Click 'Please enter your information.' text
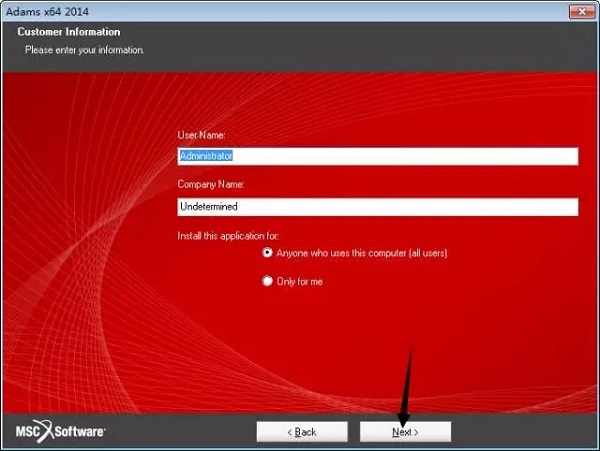The image size is (600, 451). point(85,50)
